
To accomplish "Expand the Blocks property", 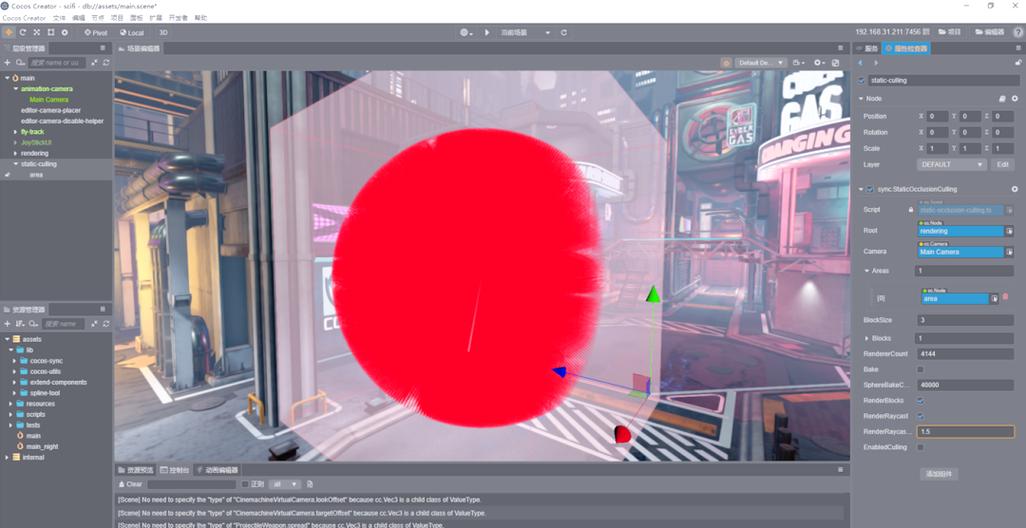I will (x=867, y=338).
